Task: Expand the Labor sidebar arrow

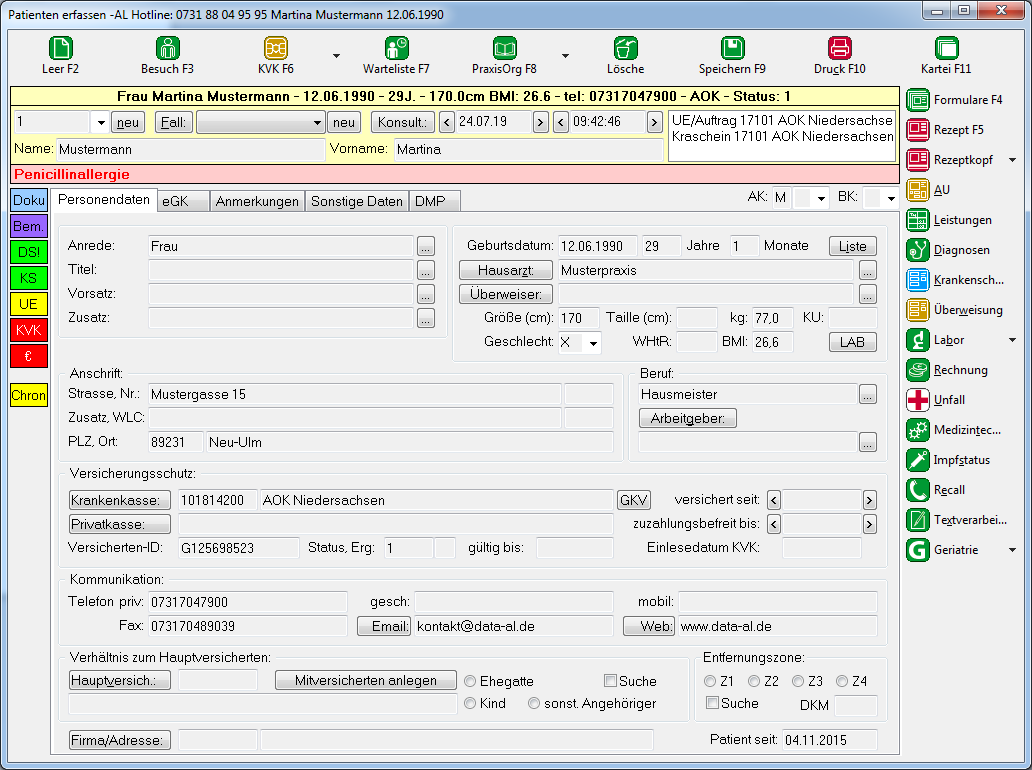Action: (x=1012, y=340)
